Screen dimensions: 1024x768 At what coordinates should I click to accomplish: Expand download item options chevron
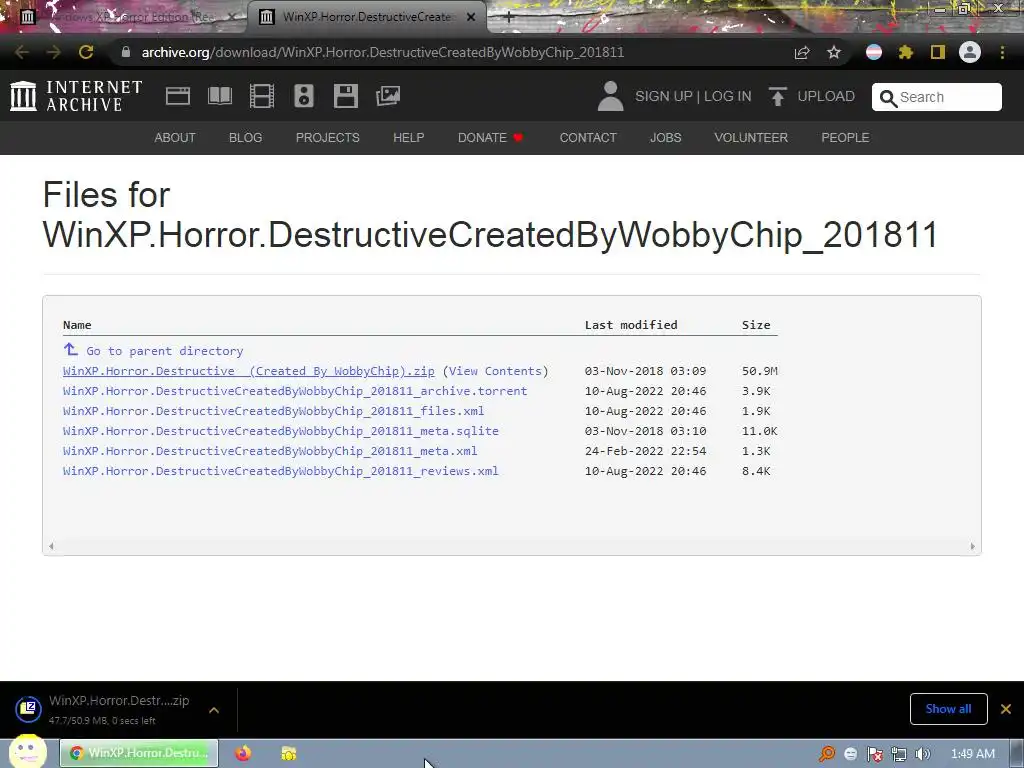coord(214,710)
